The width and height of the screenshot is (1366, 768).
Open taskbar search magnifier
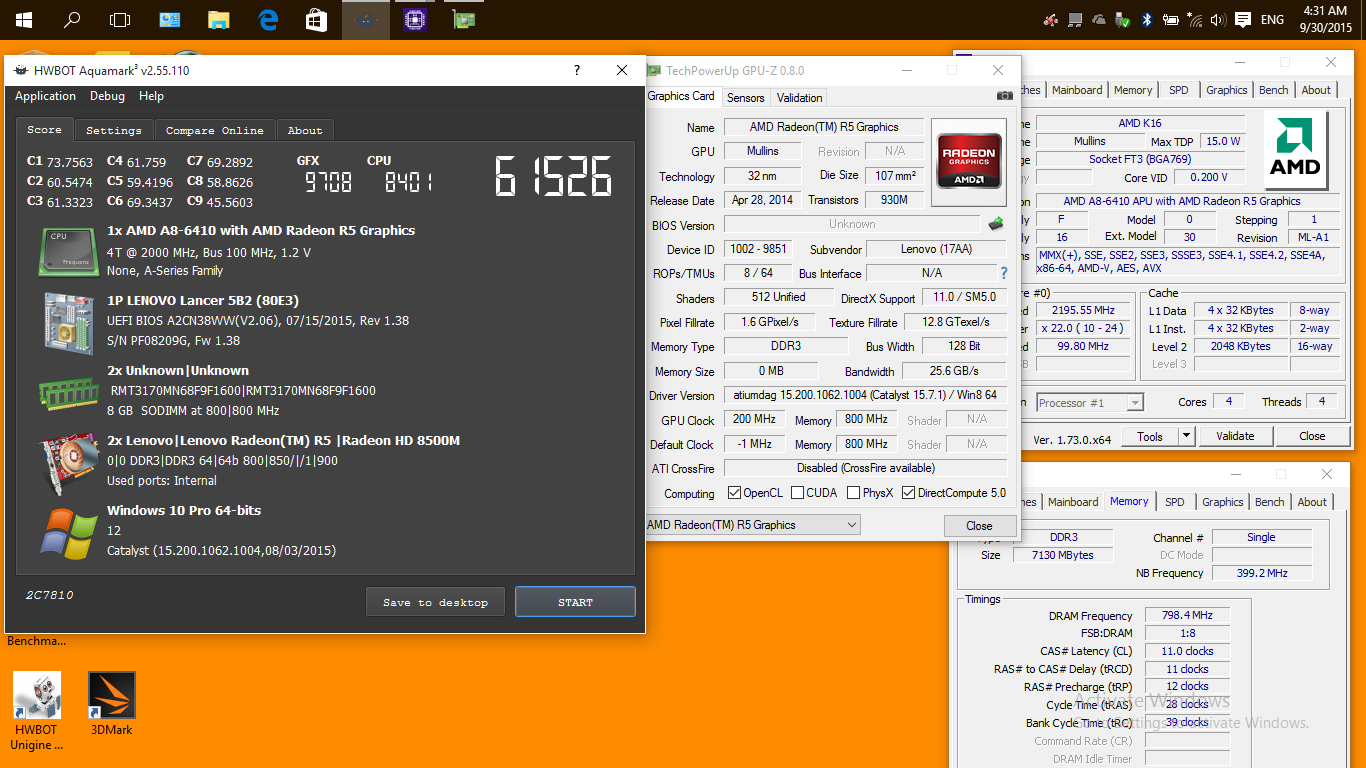(x=72, y=19)
